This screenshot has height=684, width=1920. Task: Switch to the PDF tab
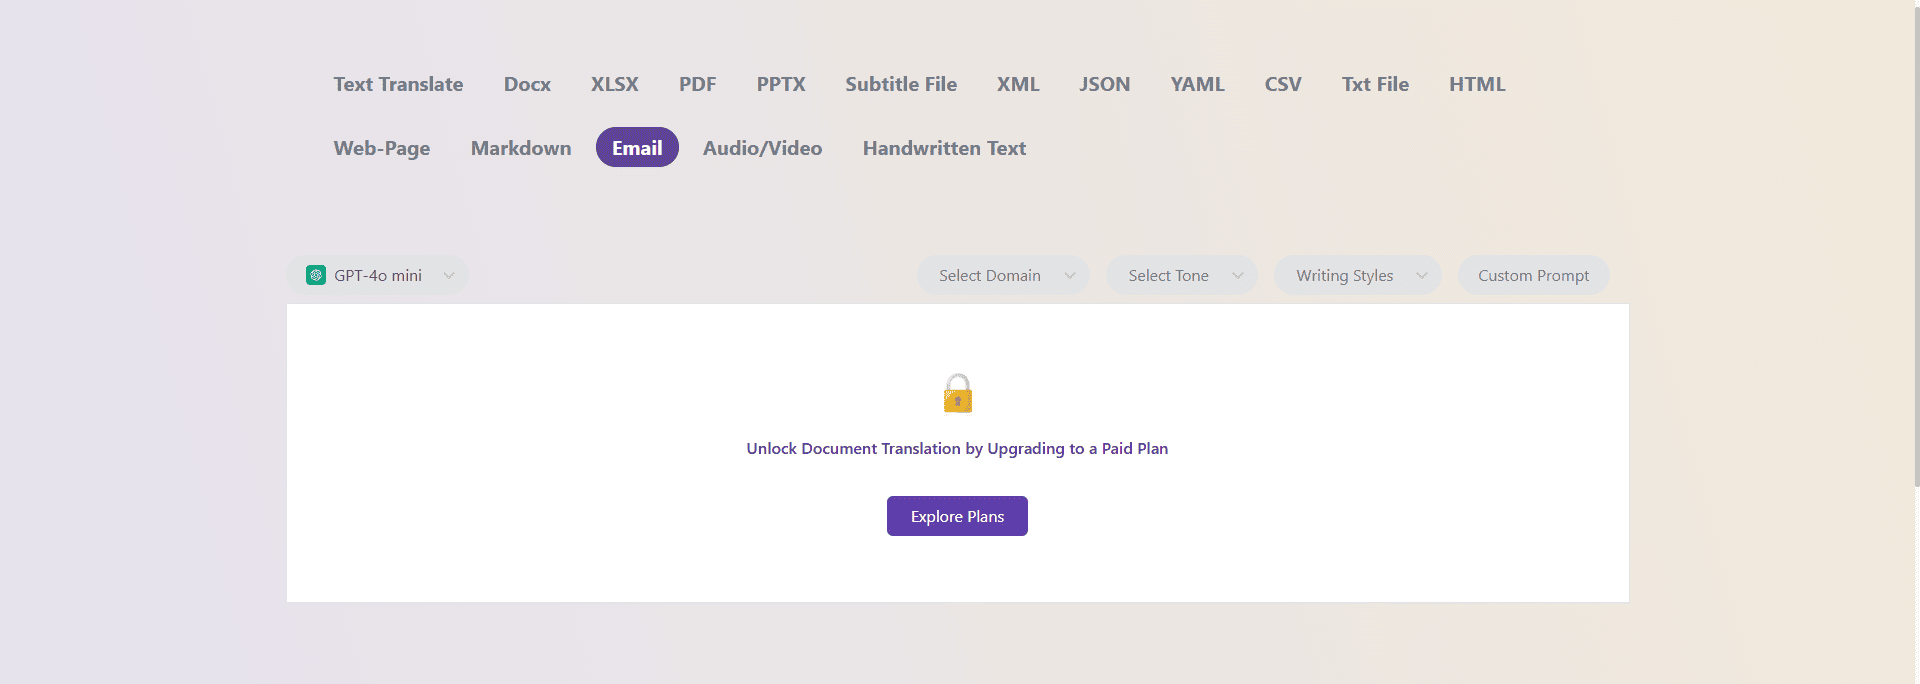[x=697, y=84]
